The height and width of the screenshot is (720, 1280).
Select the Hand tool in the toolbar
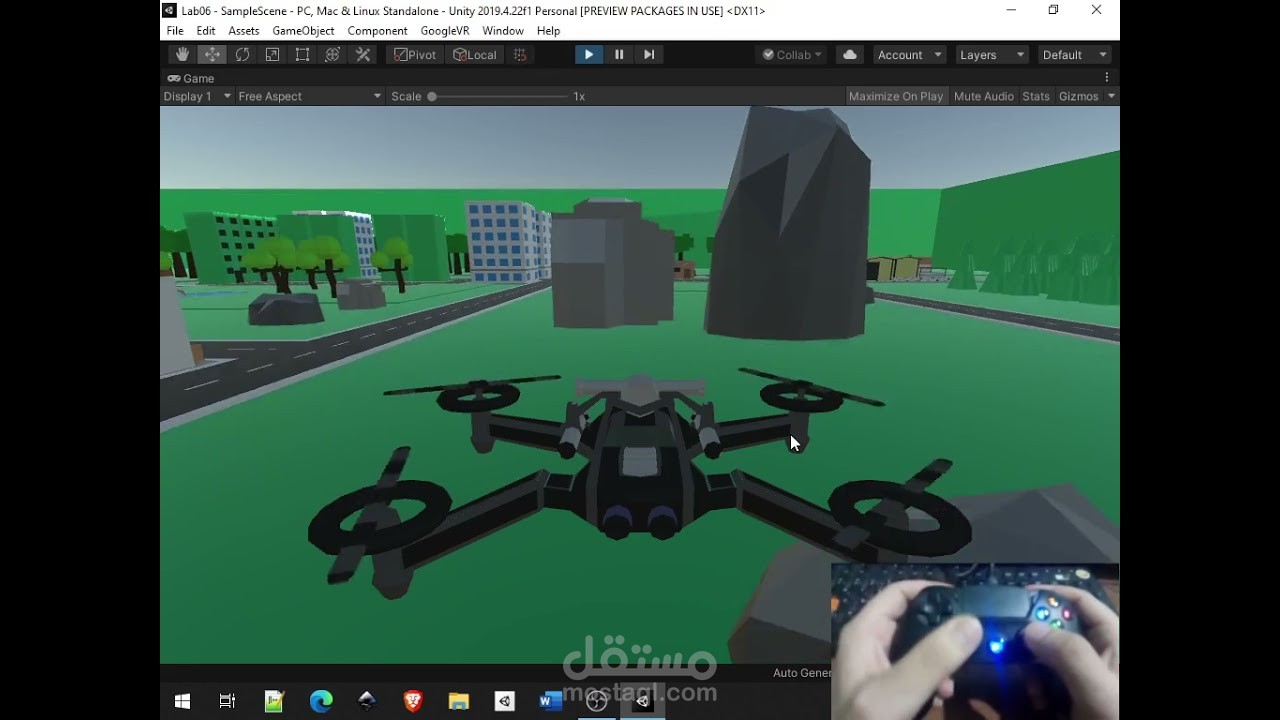pos(182,54)
